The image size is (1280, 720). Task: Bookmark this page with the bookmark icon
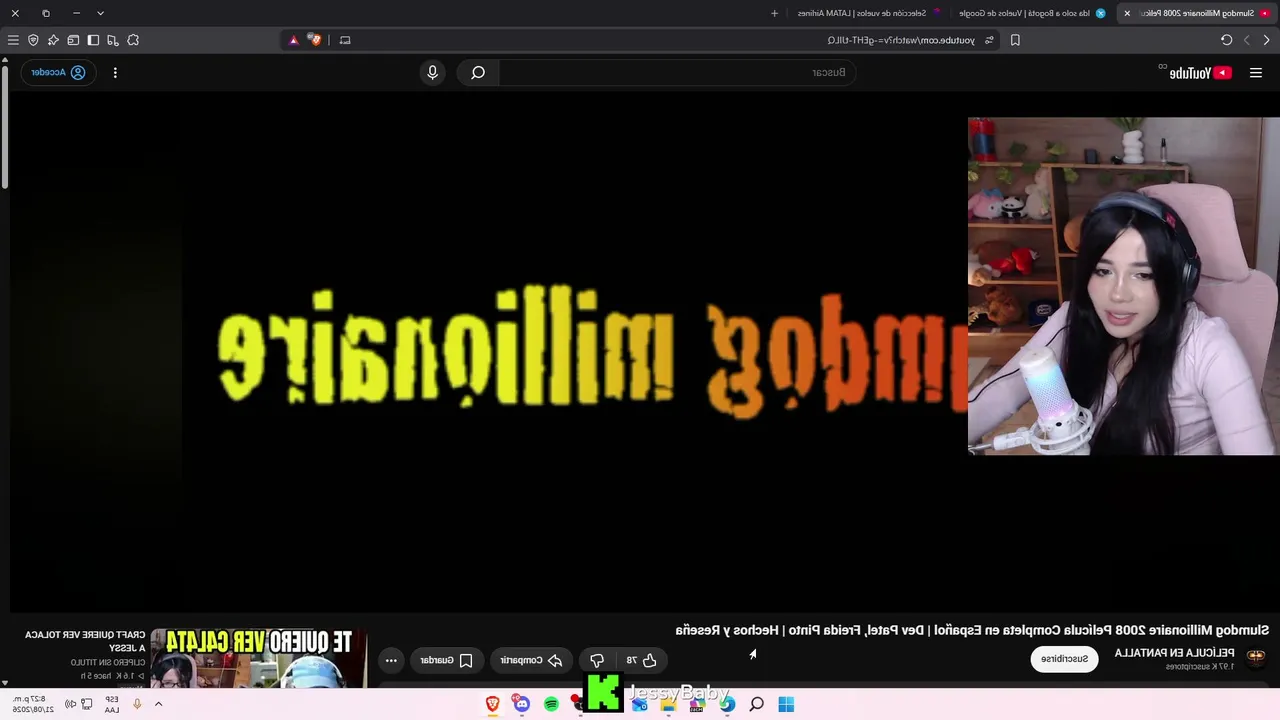click(x=1015, y=40)
